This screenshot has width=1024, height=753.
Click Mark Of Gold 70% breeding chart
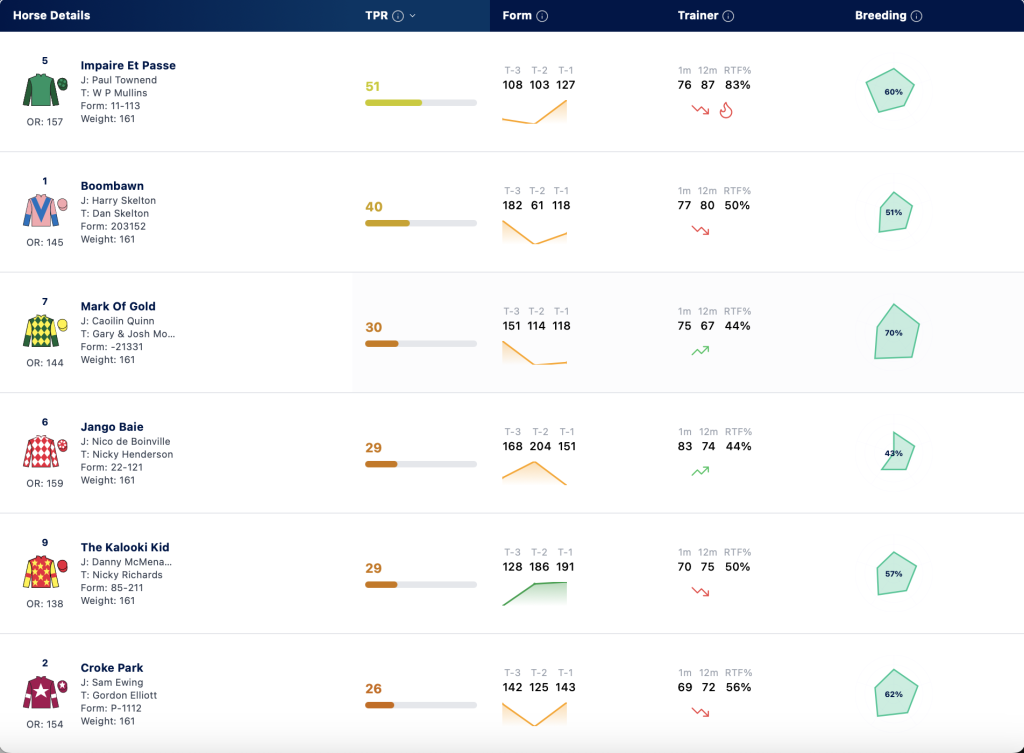(896, 331)
